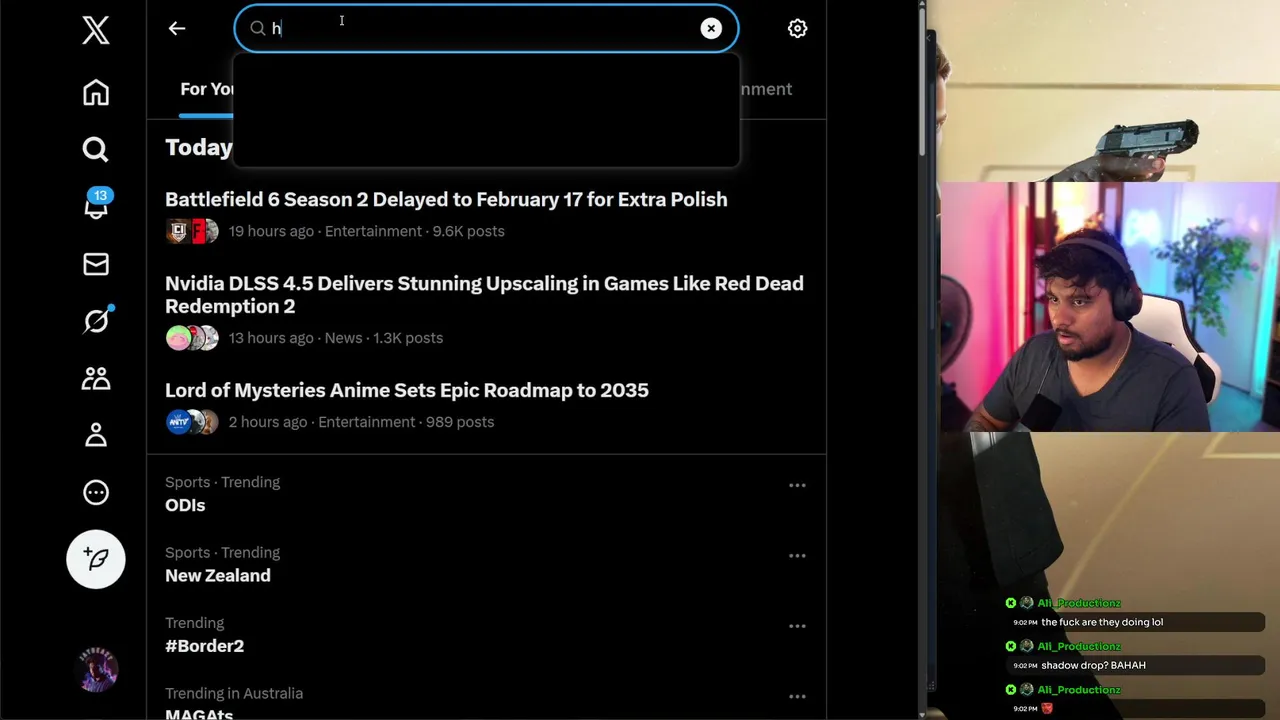
Task: Open more options for New Zealand trend
Action: click(797, 555)
